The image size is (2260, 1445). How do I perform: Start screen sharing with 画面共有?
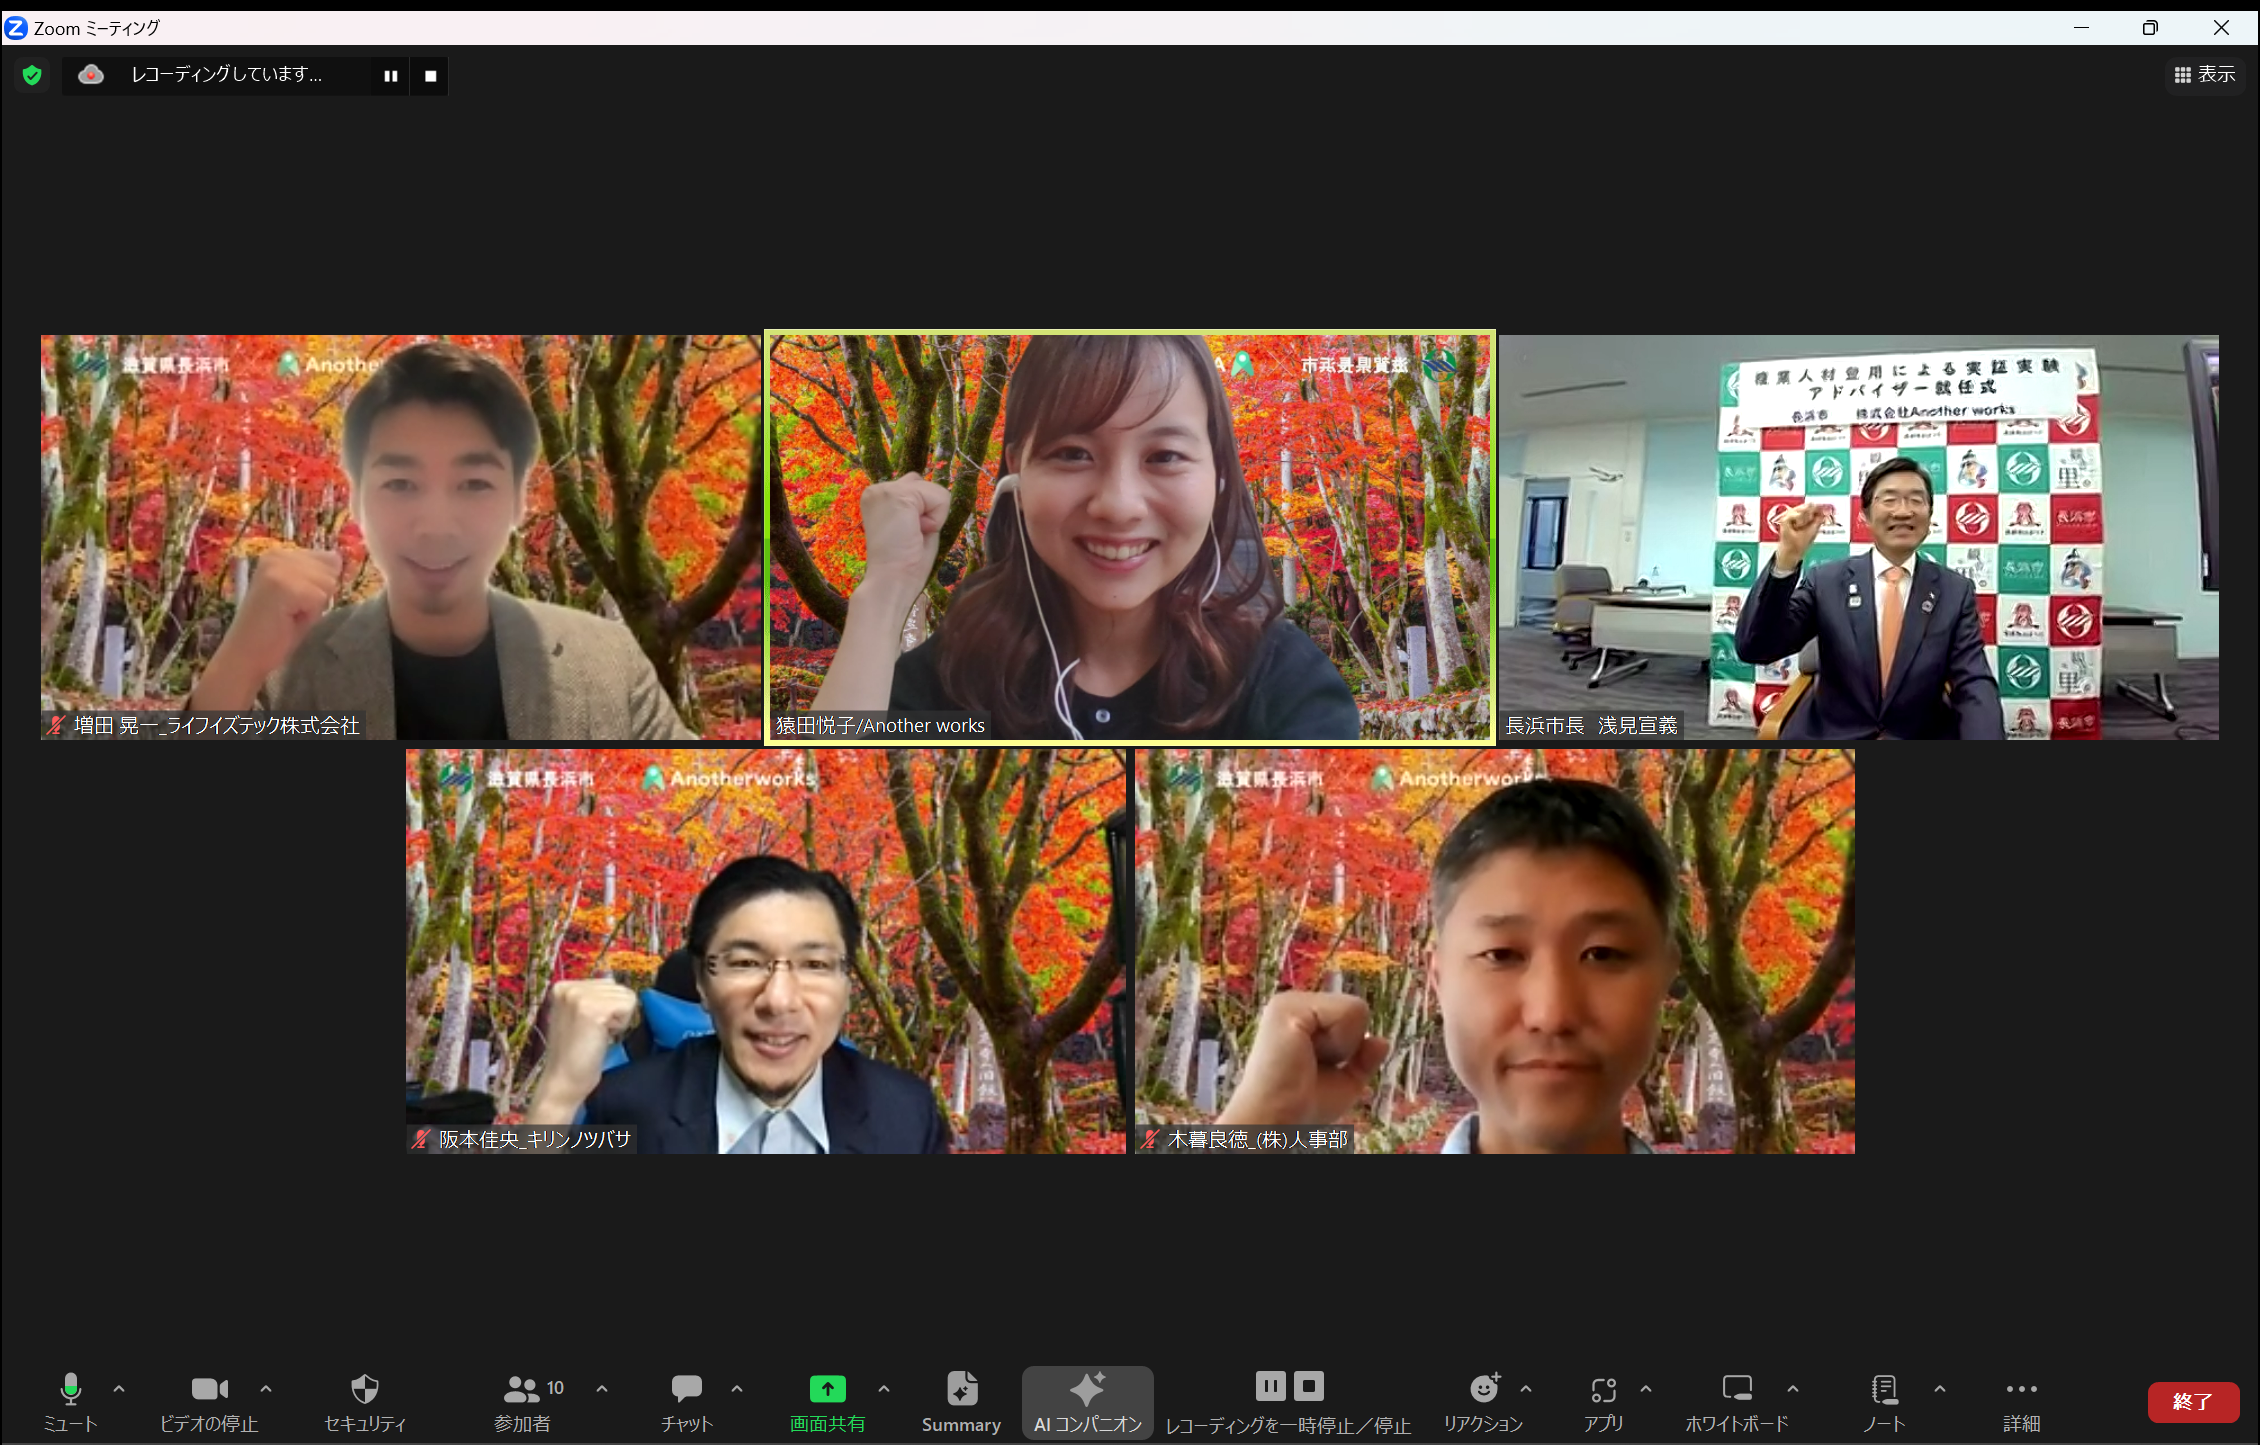click(x=827, y=1402)
